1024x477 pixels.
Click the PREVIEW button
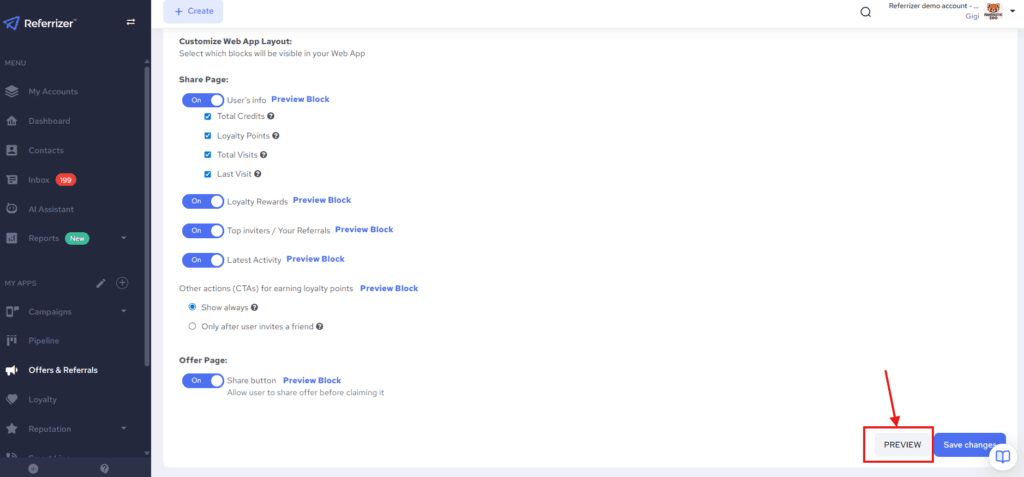[902, 445]
